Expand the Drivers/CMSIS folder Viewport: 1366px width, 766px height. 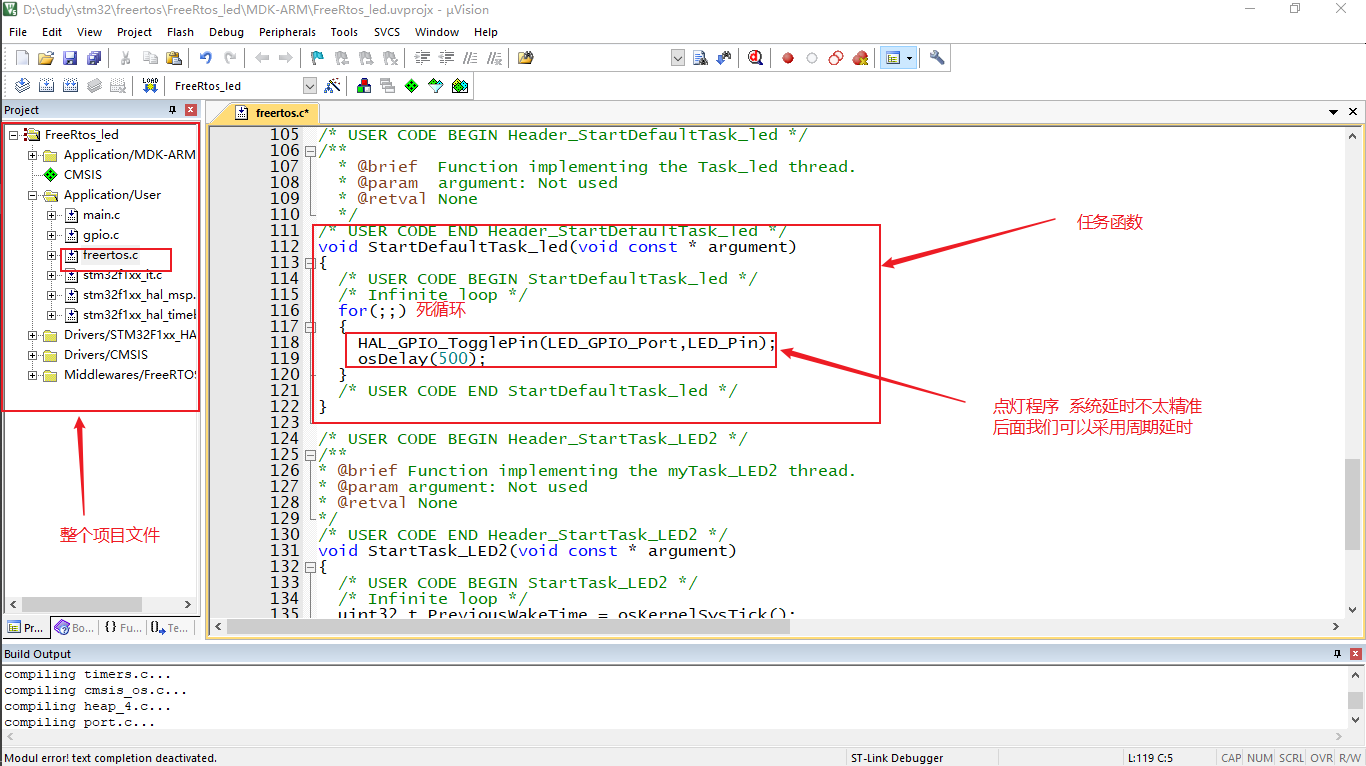33,355
